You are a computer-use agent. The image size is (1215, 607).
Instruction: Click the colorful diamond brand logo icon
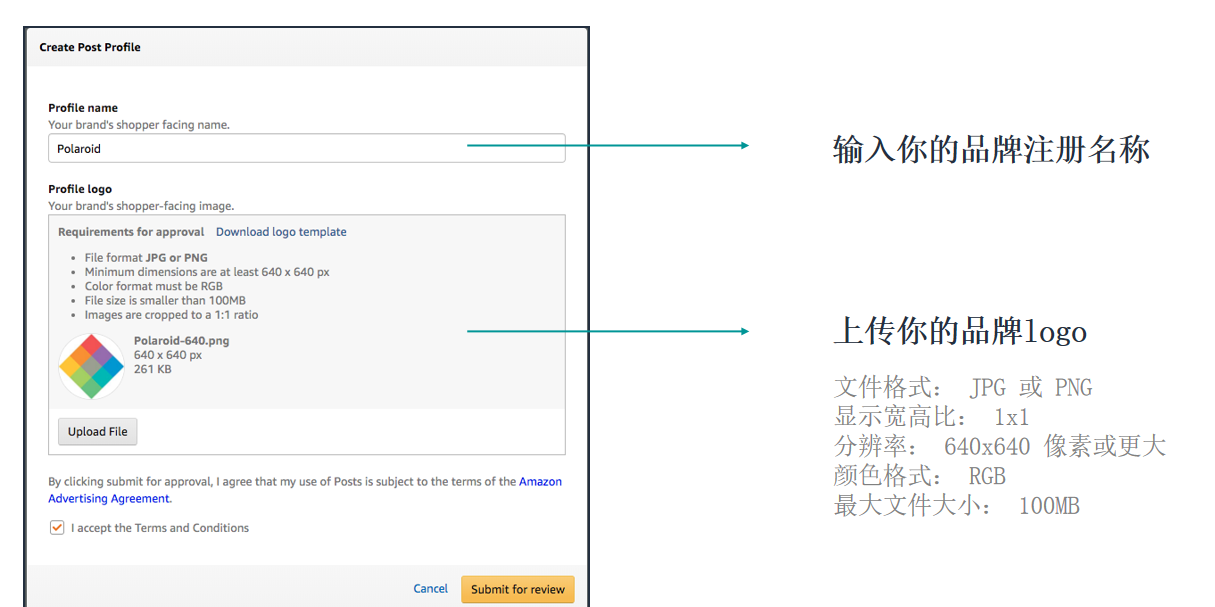pos(91,364)
